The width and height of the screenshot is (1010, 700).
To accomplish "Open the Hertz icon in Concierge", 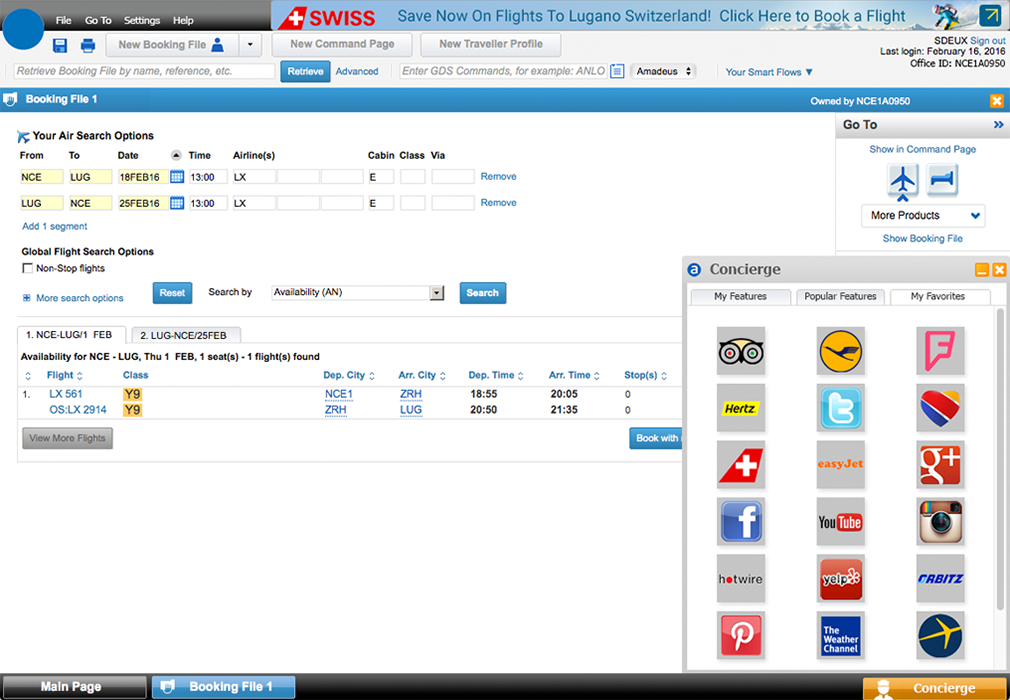I will (x=741, y=408).
